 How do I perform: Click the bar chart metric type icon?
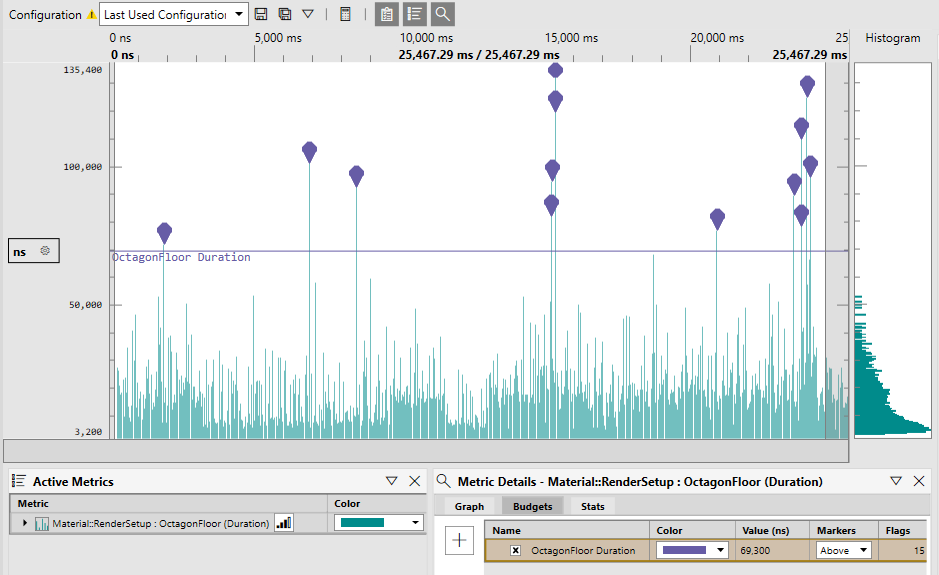(x=42, y=524)
